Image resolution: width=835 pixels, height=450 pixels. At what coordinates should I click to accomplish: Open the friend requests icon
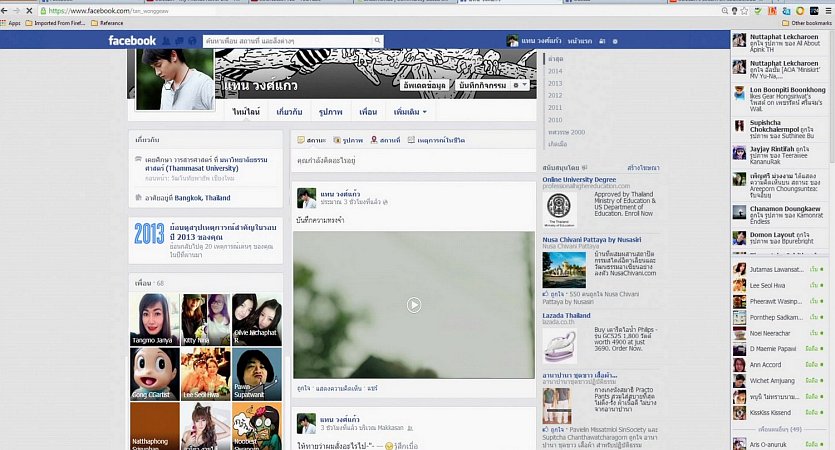point(166,41)
